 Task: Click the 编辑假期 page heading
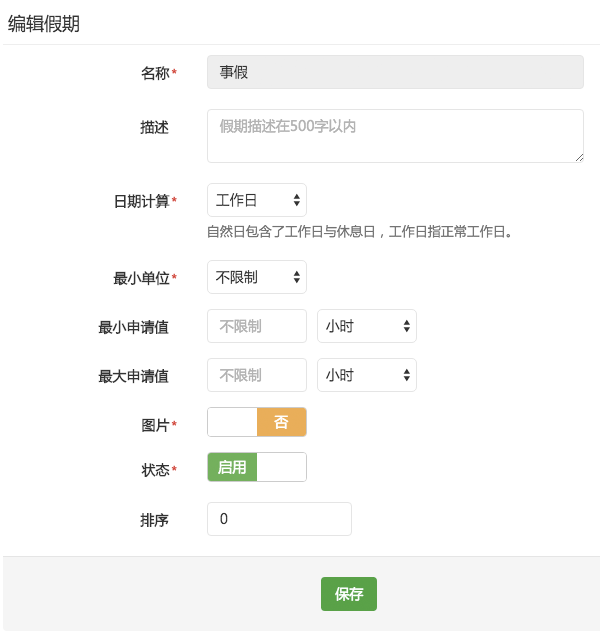[44, 23]
